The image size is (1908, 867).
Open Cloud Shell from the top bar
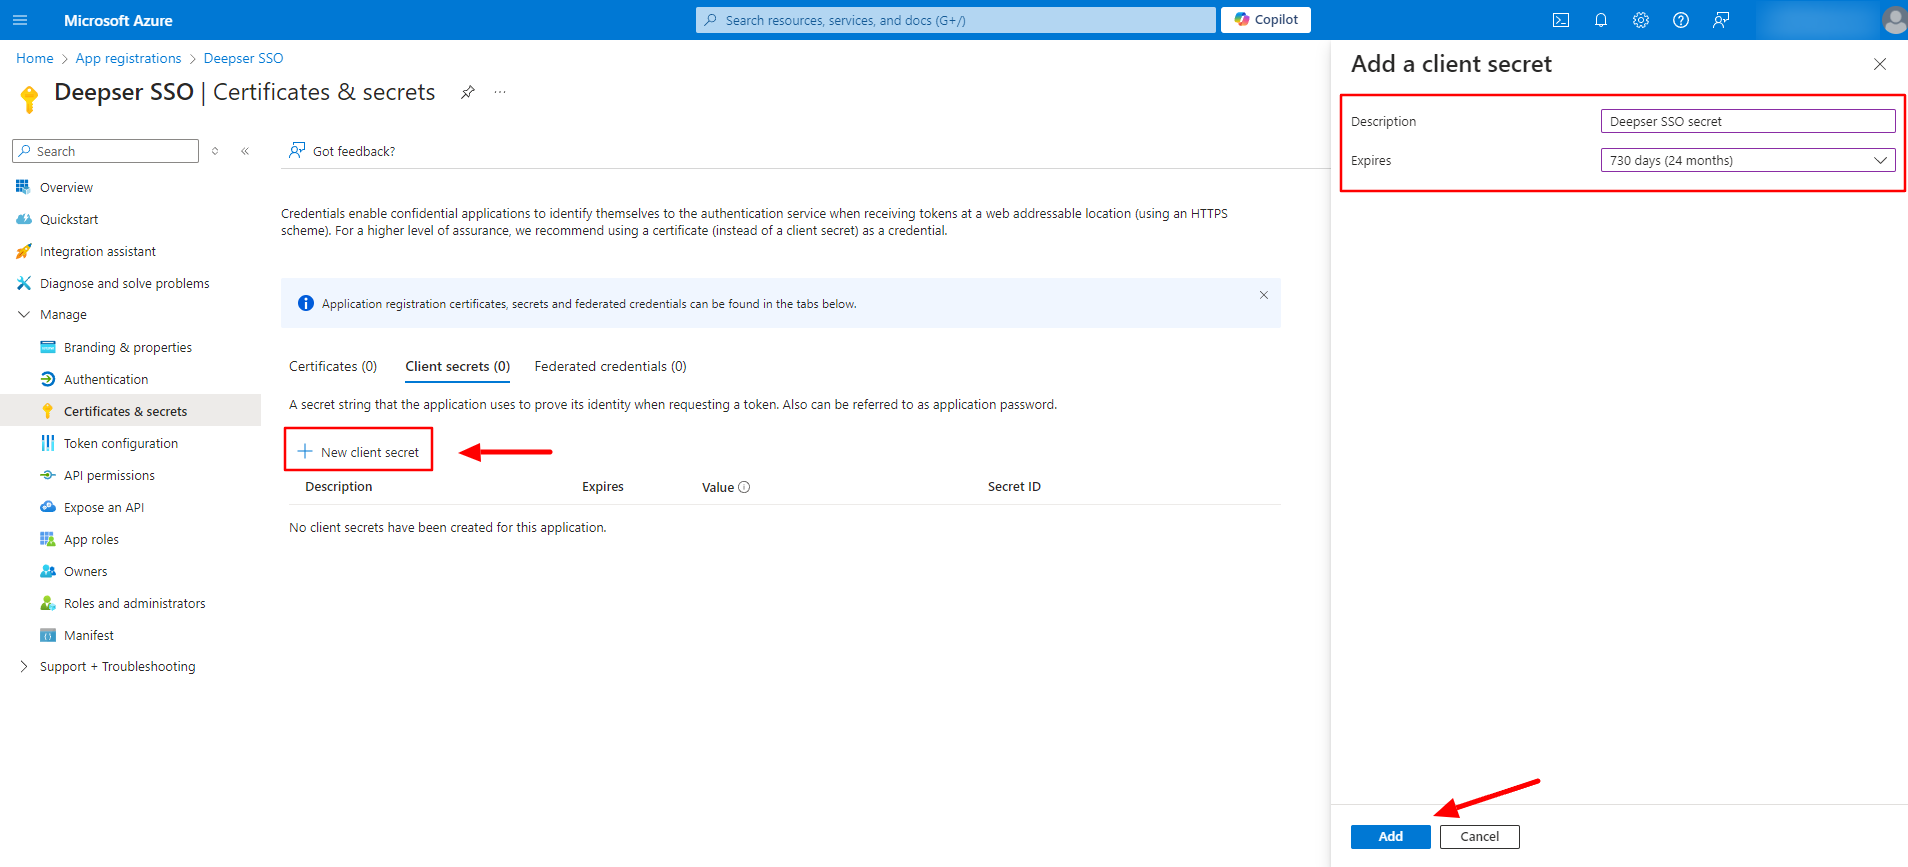tap(1561, 20)
